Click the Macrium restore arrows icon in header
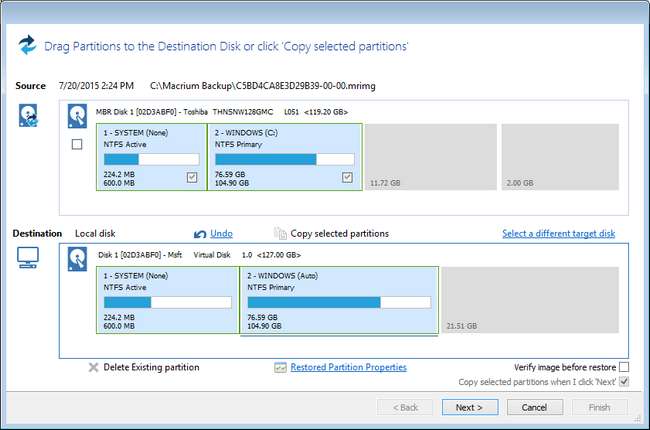This screenshot has height=430, width=650. pos(28,45)
